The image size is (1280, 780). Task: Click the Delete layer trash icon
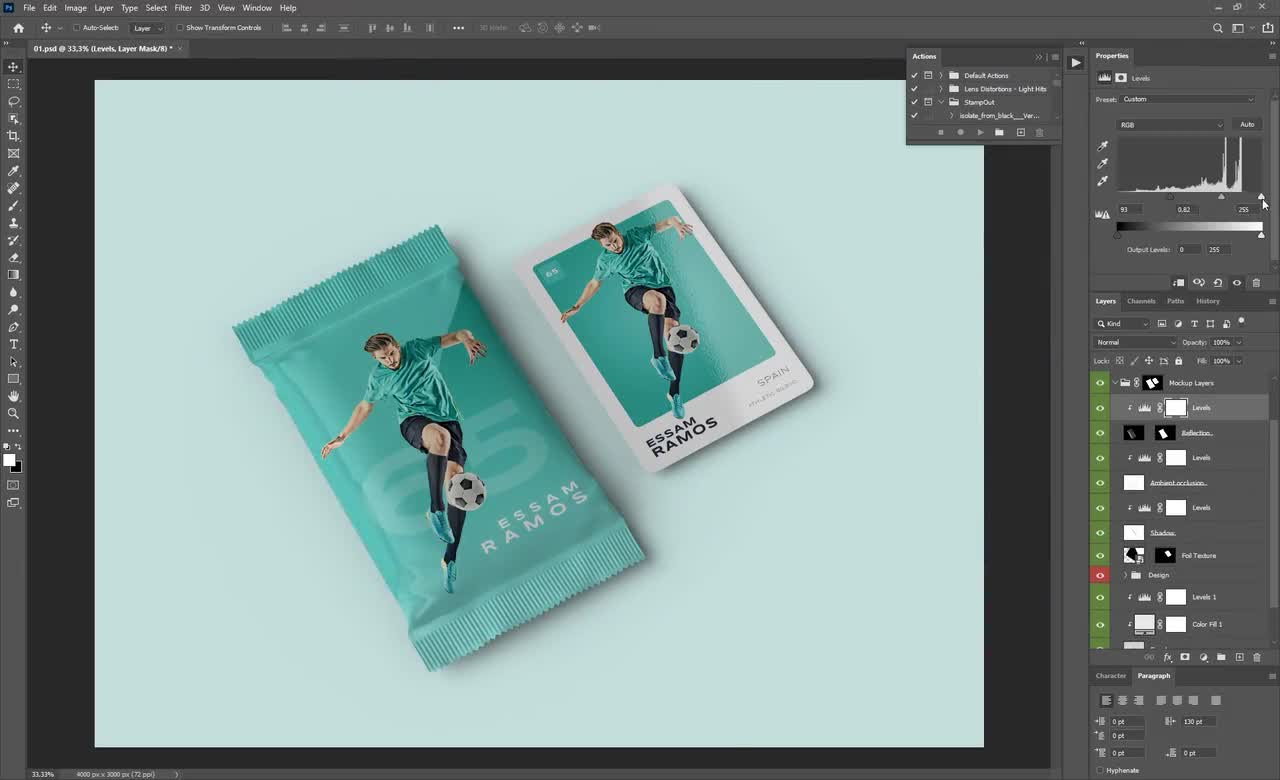click(x=1257, y=657)
